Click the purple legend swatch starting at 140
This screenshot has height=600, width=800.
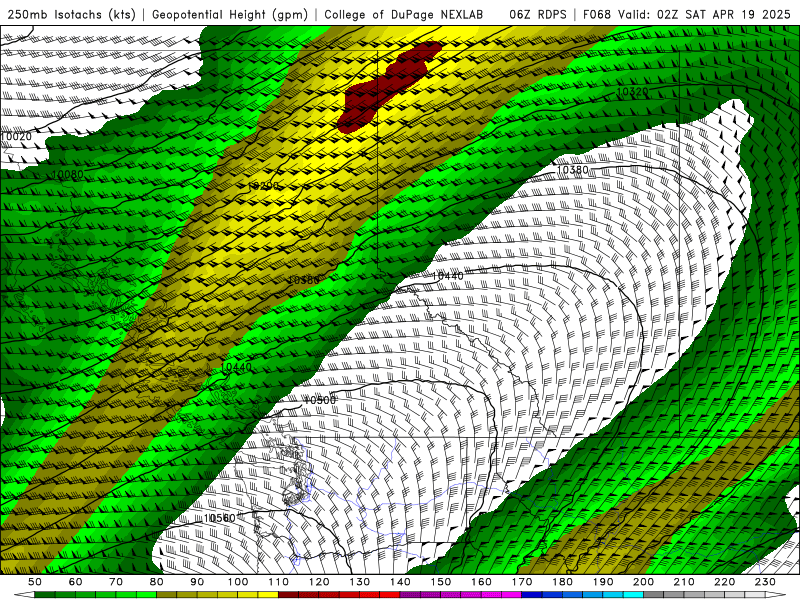pos(410,595)
